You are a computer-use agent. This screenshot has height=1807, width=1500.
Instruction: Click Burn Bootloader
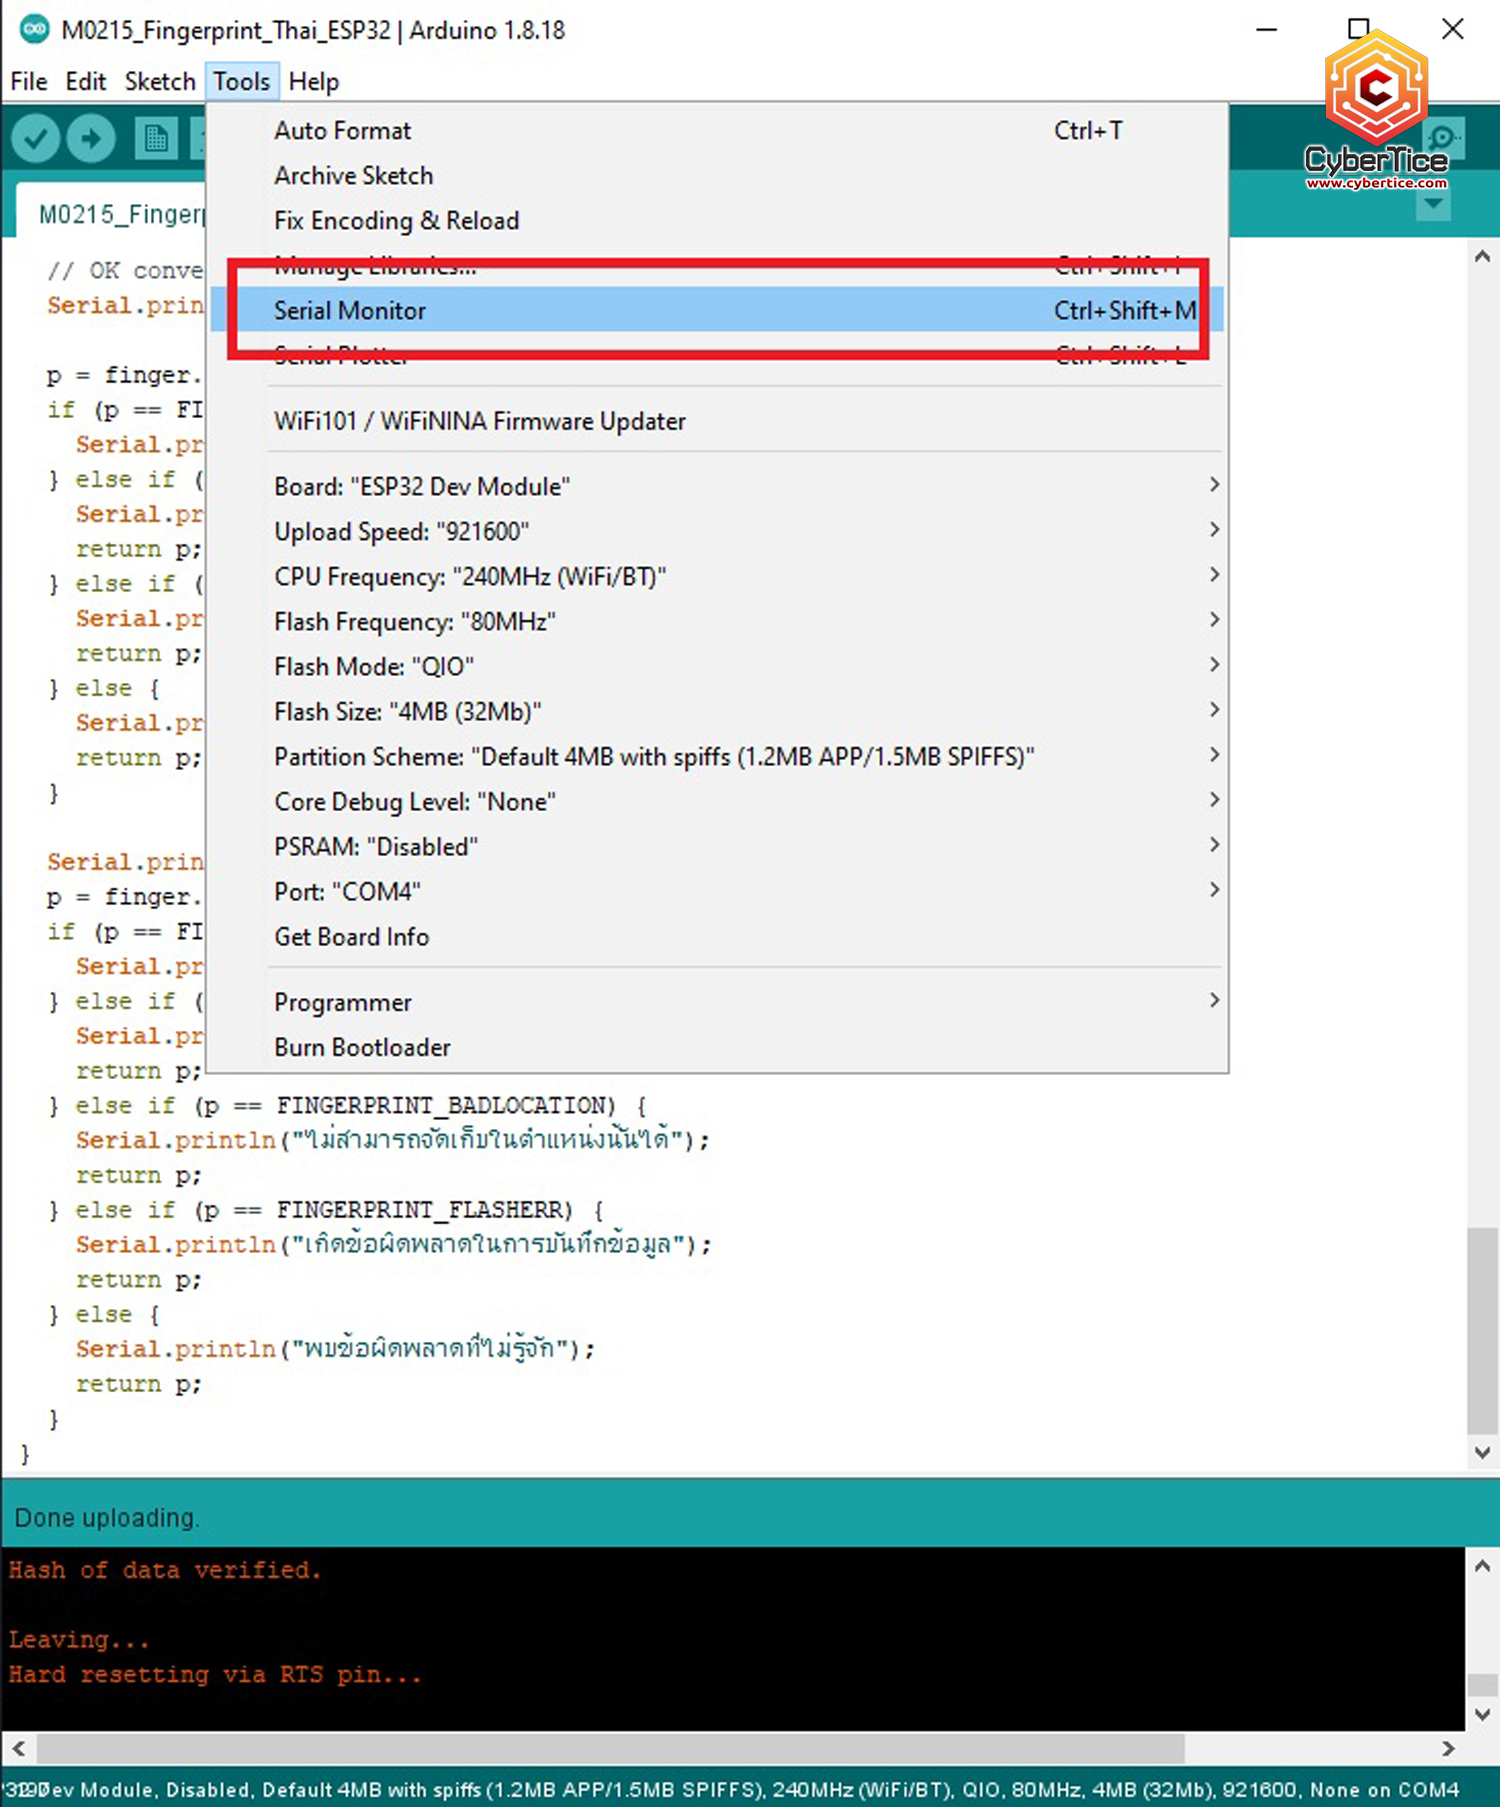362,1047
